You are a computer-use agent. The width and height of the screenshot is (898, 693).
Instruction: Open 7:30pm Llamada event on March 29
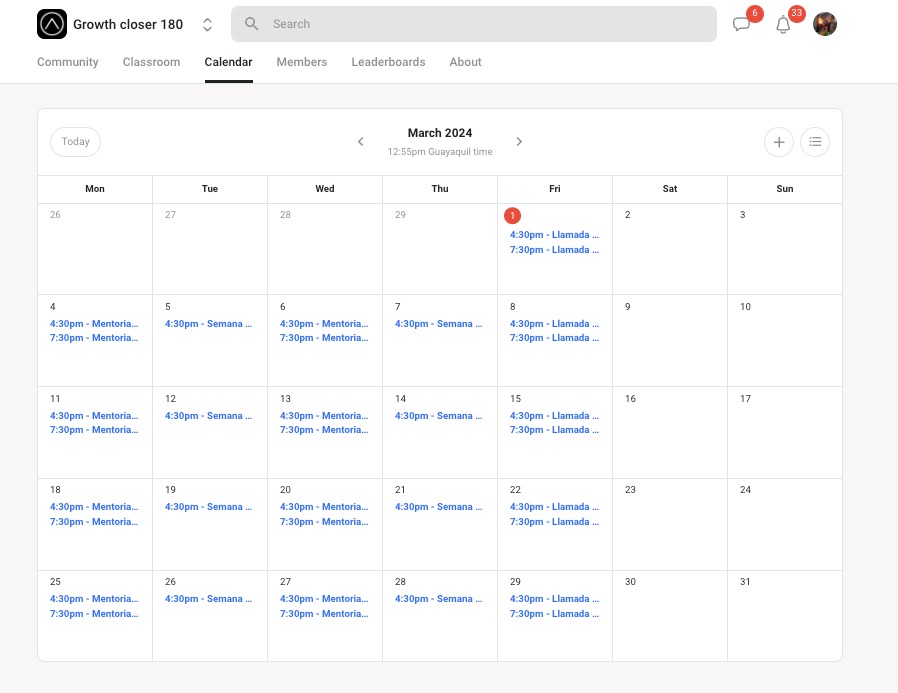pyautogui.click(x=554, y=614)
